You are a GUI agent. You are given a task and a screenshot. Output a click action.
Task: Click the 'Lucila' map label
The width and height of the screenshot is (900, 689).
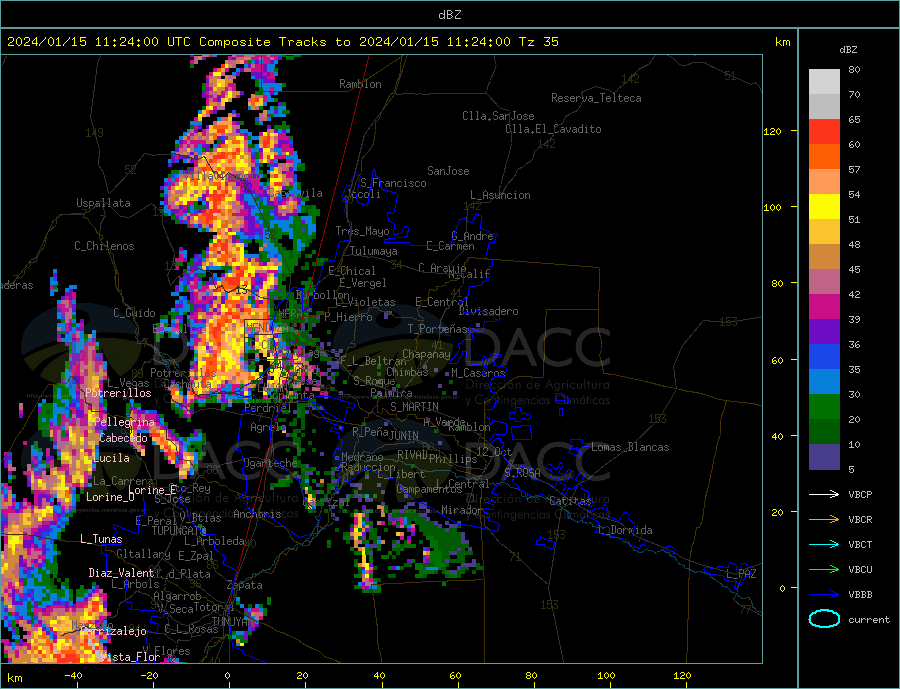coord(111,458)
